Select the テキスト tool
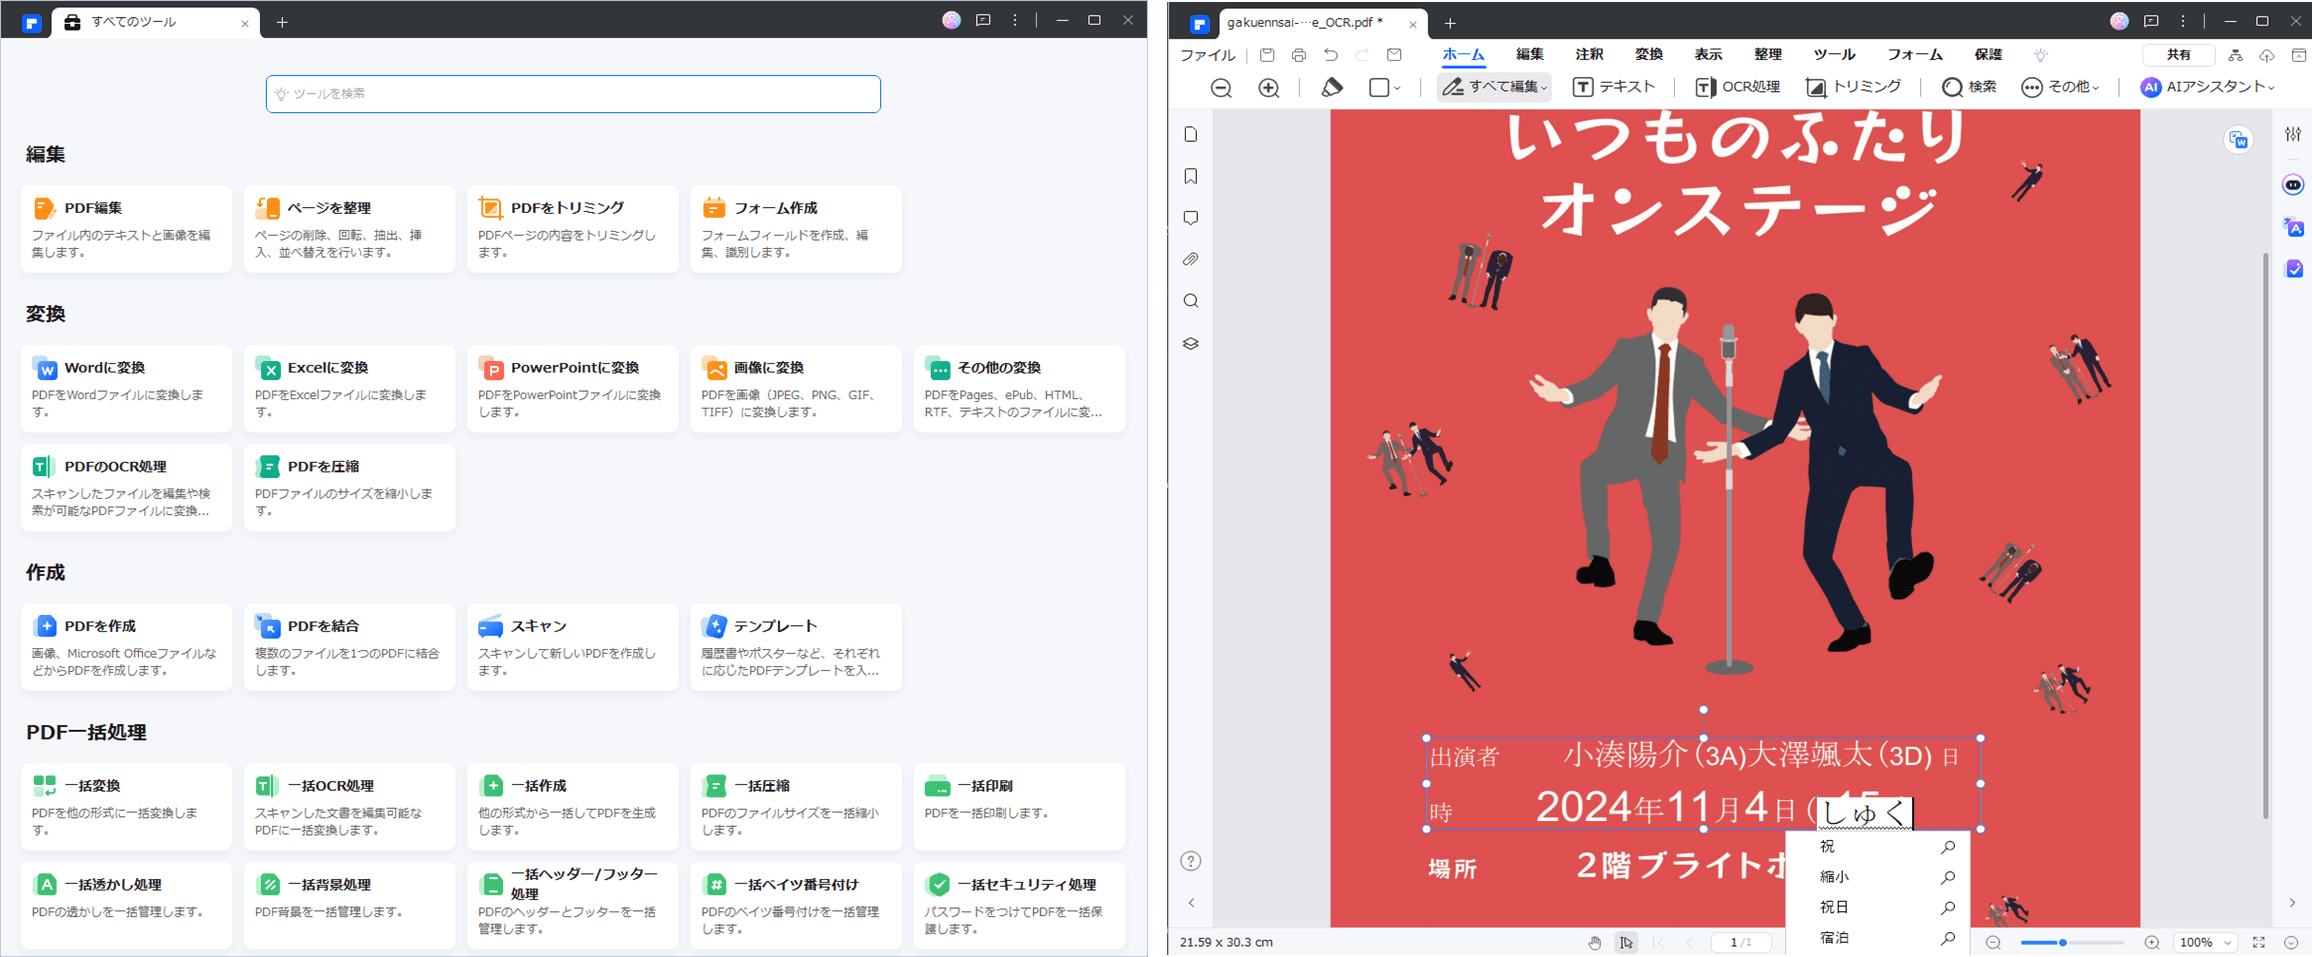 click(1614, 87)
